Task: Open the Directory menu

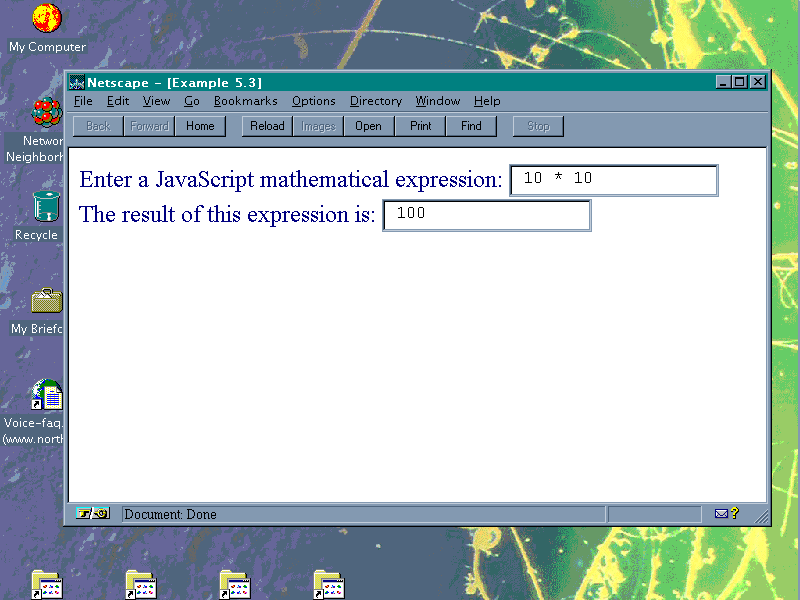Action: click(x=375, y=101)
